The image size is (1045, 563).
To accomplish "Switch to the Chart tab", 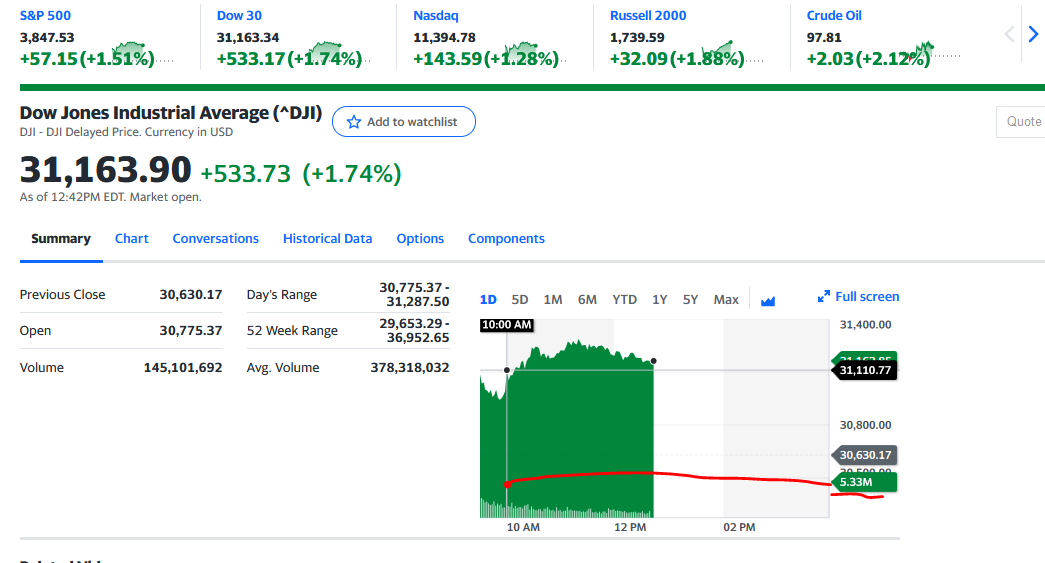I will (x=131, y=239).
